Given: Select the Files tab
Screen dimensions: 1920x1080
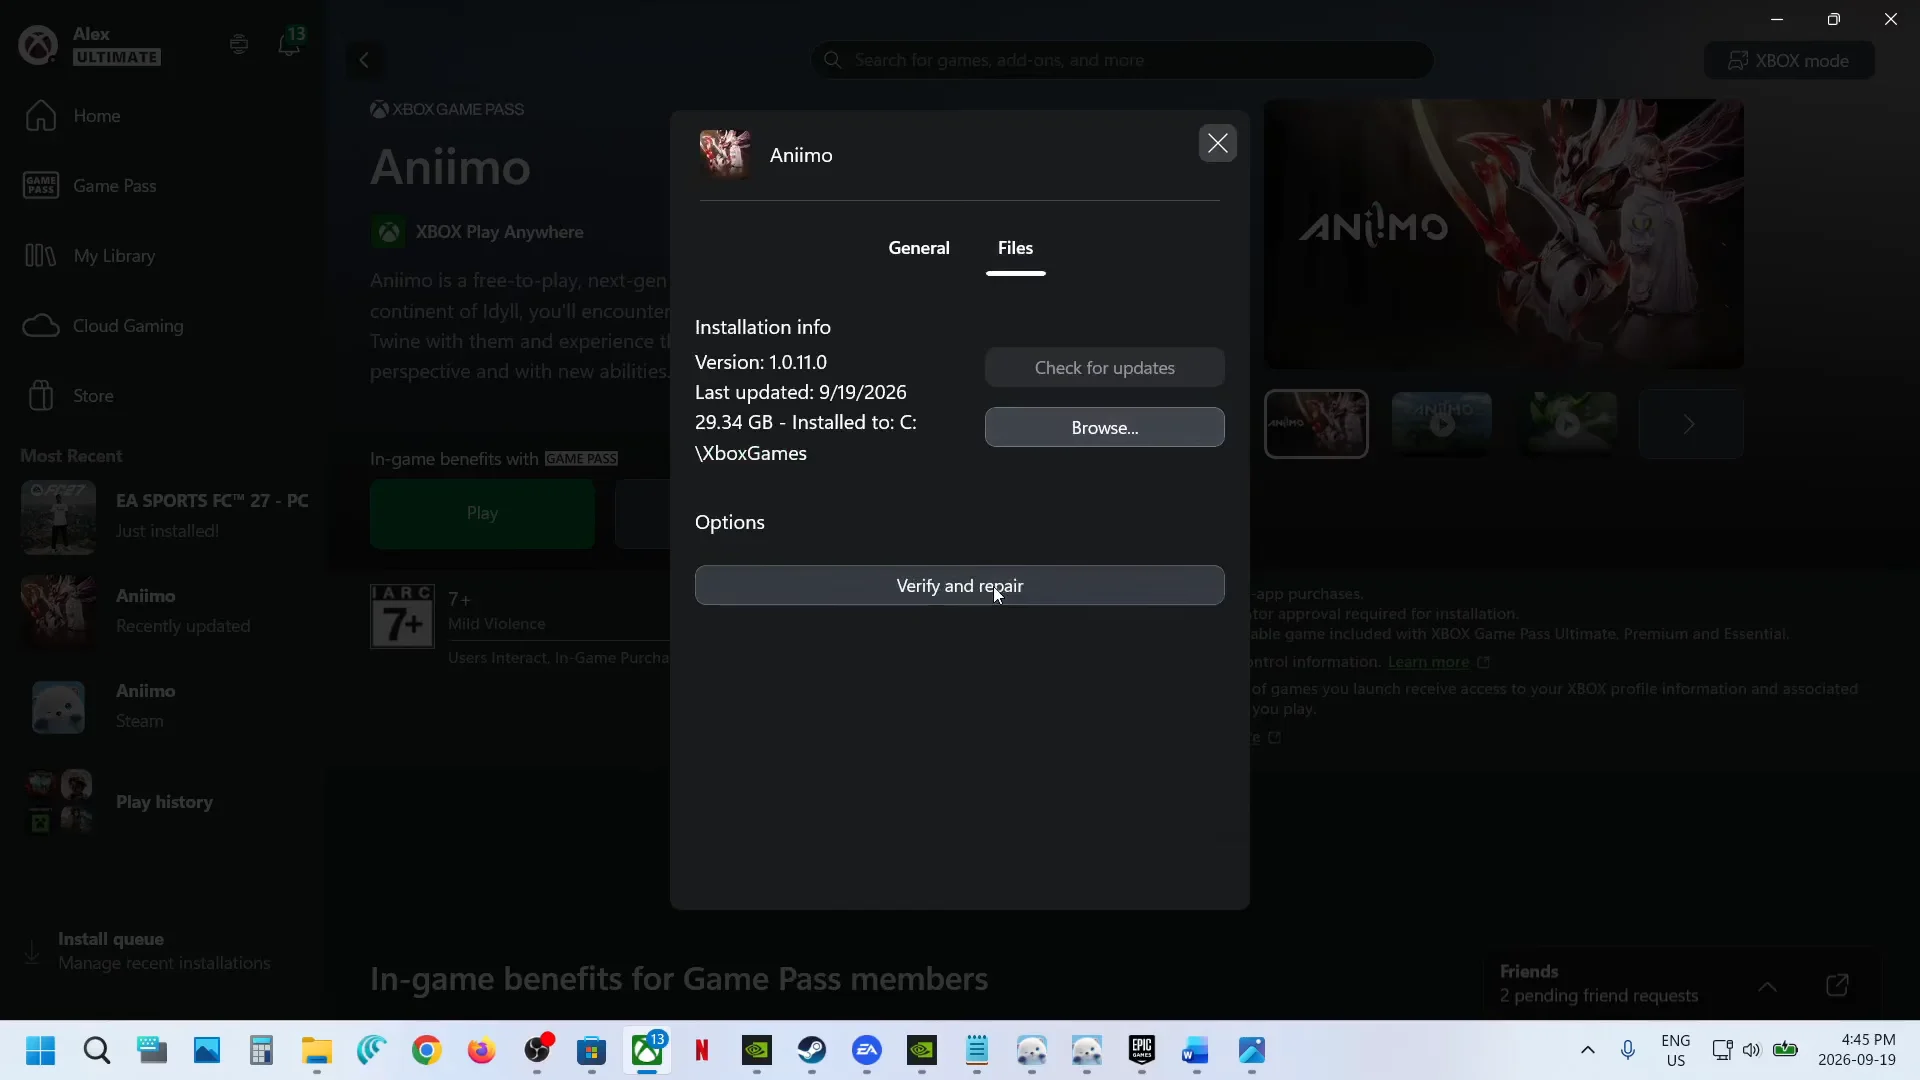Looking at the screenshot, I should 1015,248.
